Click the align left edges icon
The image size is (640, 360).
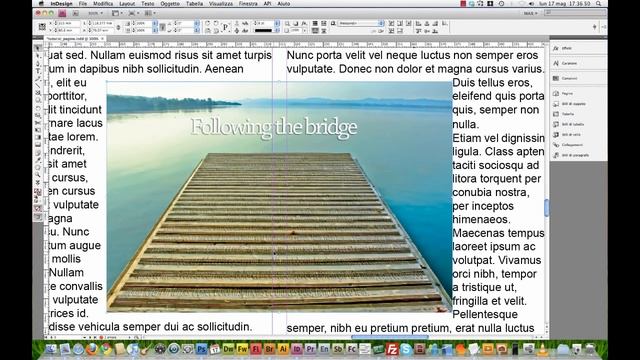418,24
